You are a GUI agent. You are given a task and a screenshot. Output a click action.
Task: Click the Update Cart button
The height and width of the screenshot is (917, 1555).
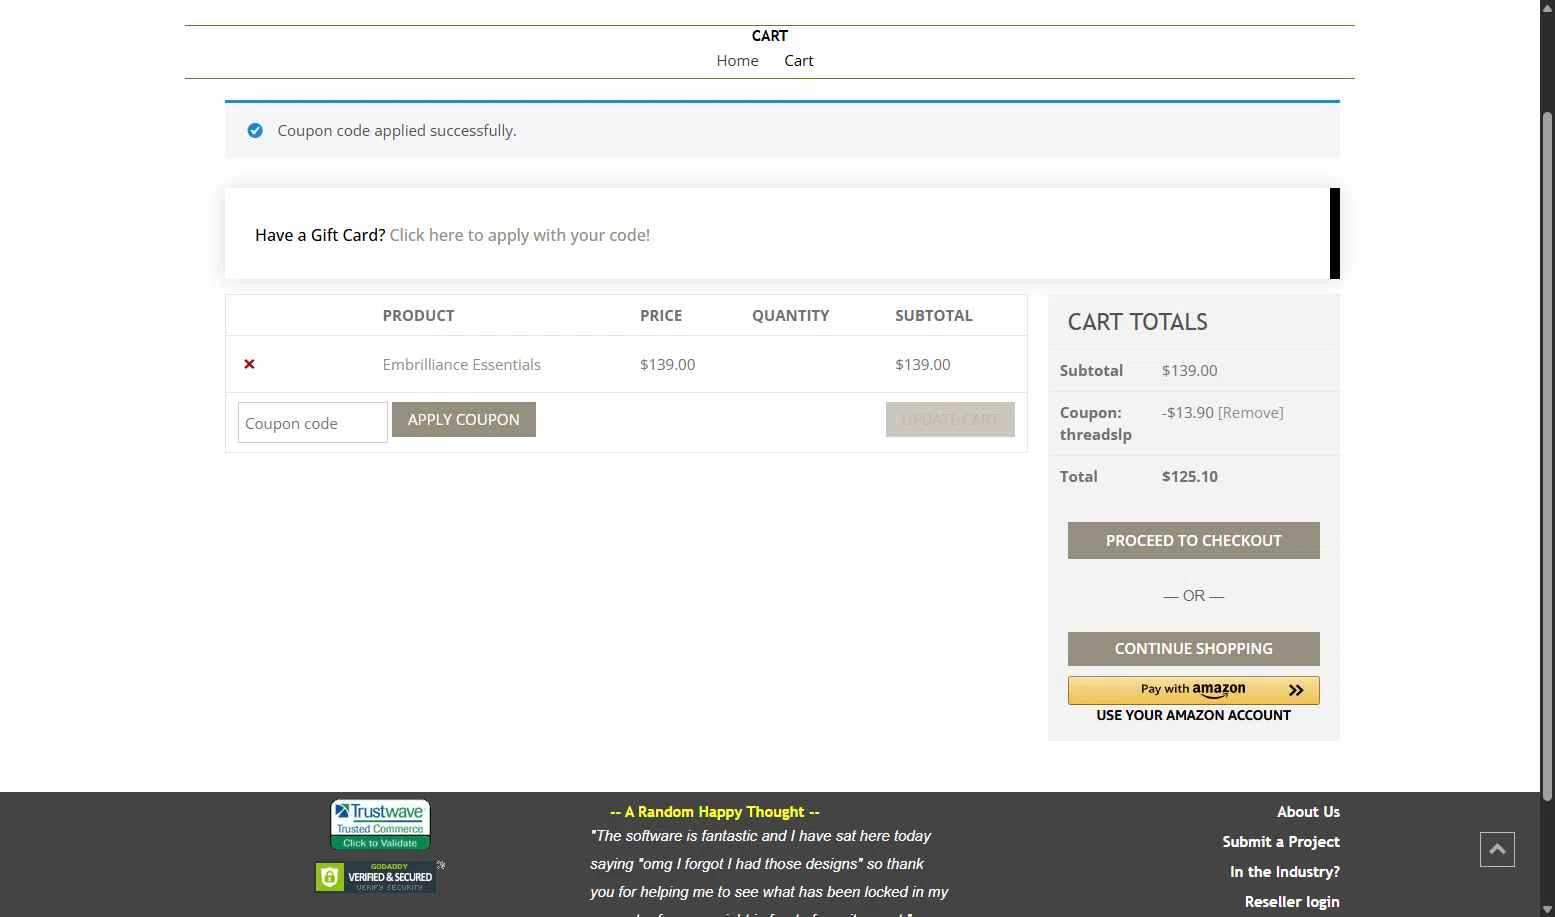point(950,420)
